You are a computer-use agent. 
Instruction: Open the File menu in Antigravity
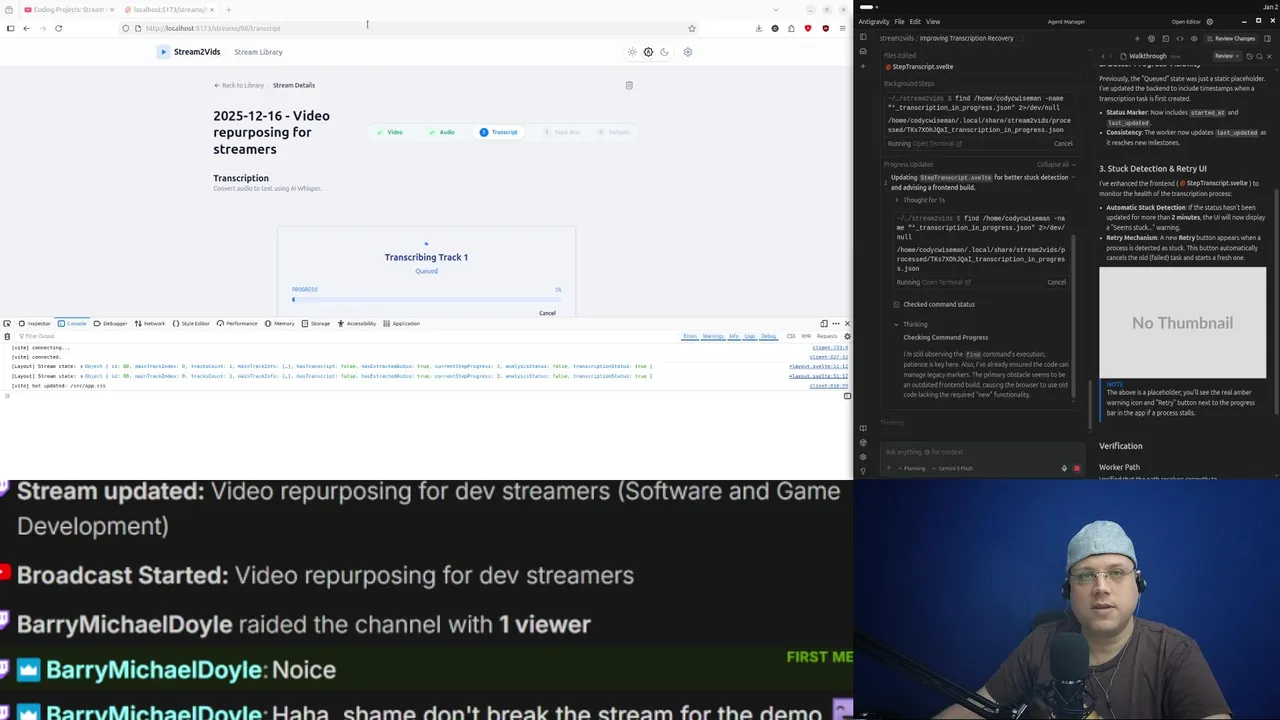coord(899,21)
